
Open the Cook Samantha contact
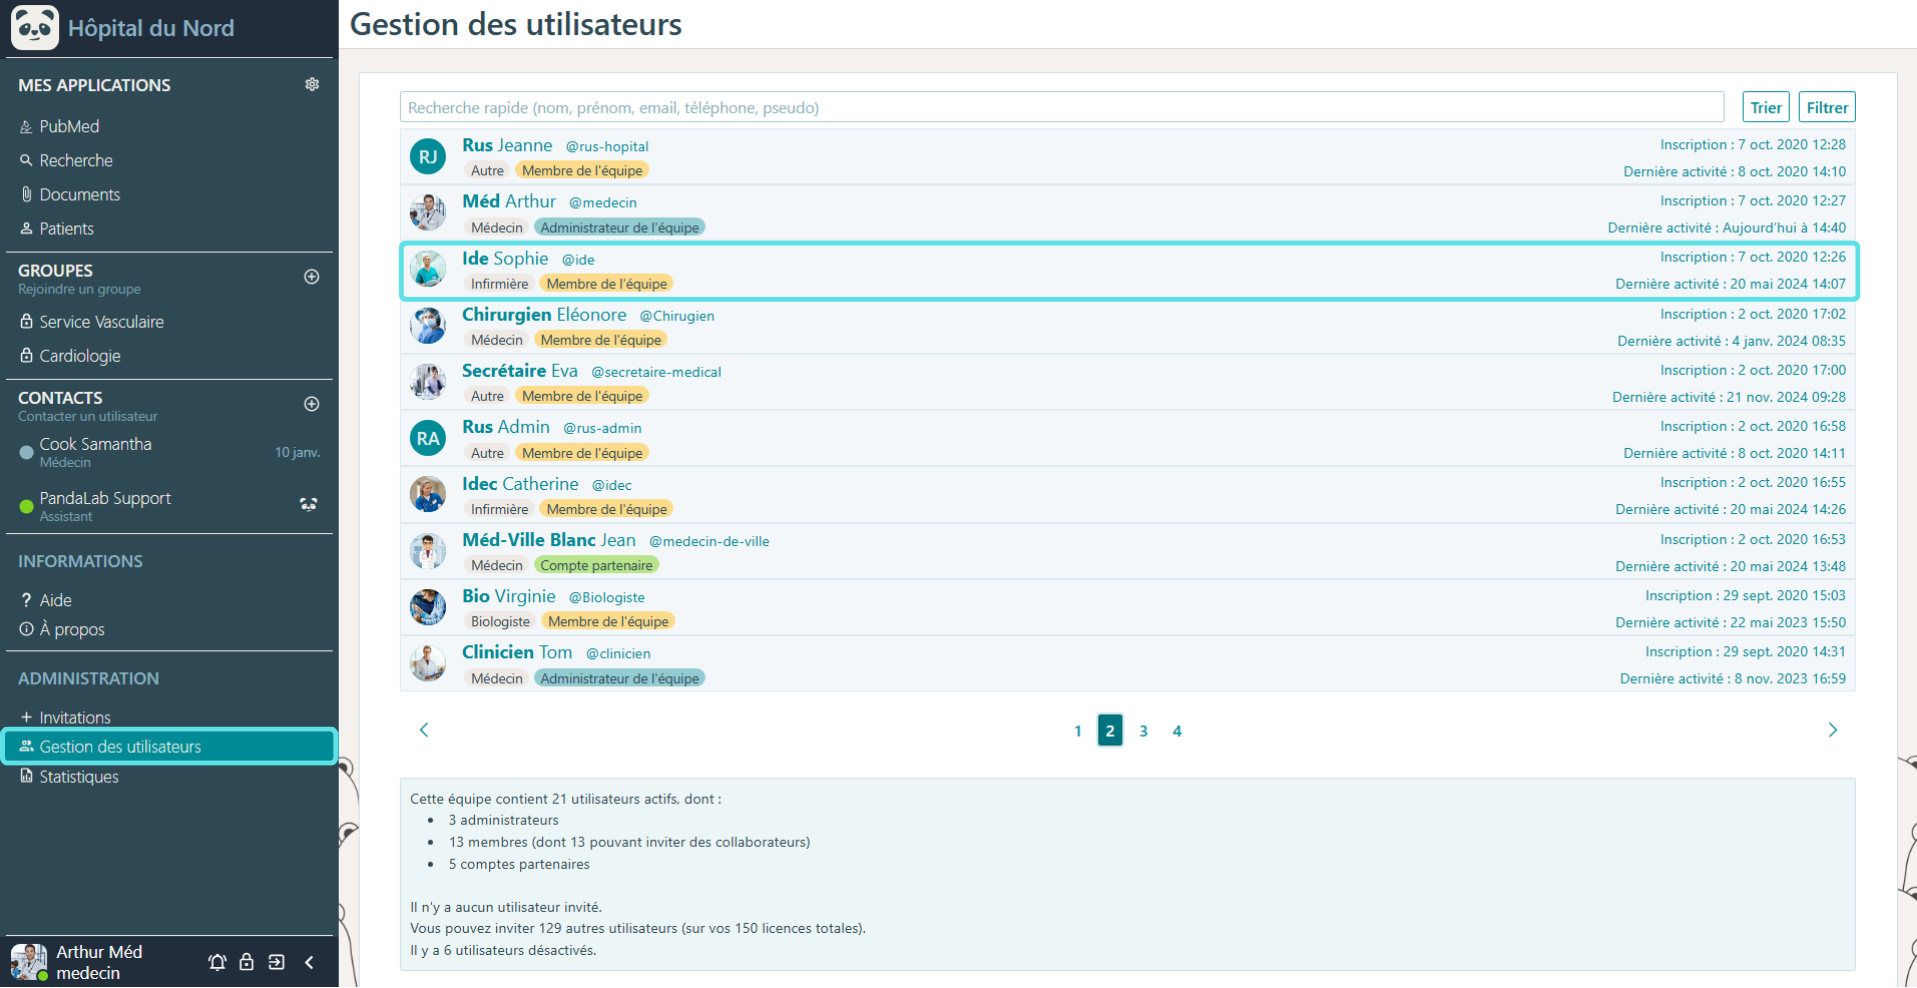pos(169,452)
